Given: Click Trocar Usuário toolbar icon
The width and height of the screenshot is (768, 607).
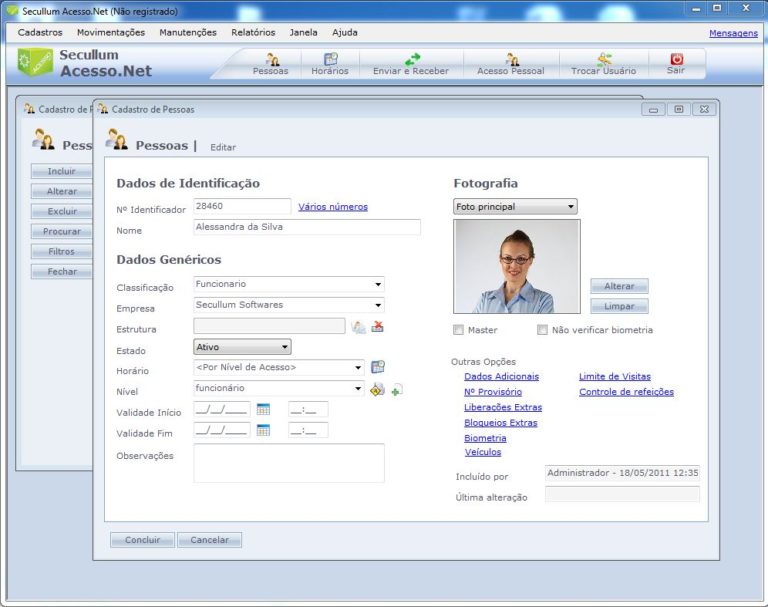Looking at the screenshot, I should (603, 63).
